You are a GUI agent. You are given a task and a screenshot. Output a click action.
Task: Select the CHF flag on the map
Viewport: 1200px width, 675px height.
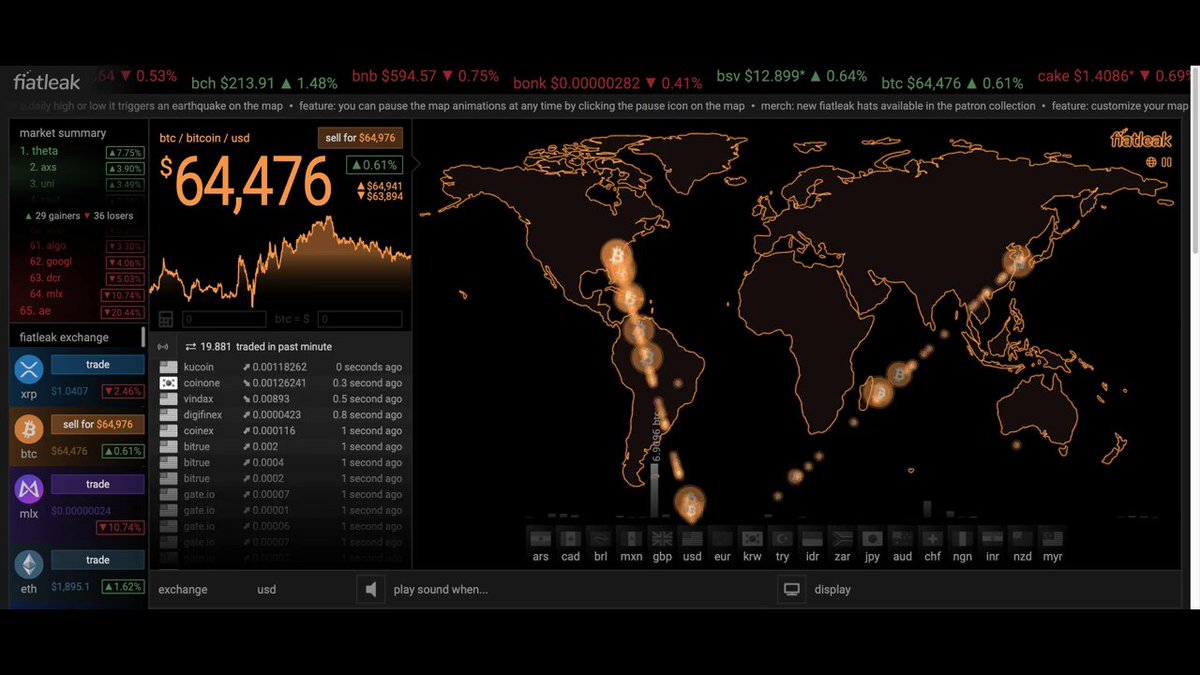click(932, 538)
